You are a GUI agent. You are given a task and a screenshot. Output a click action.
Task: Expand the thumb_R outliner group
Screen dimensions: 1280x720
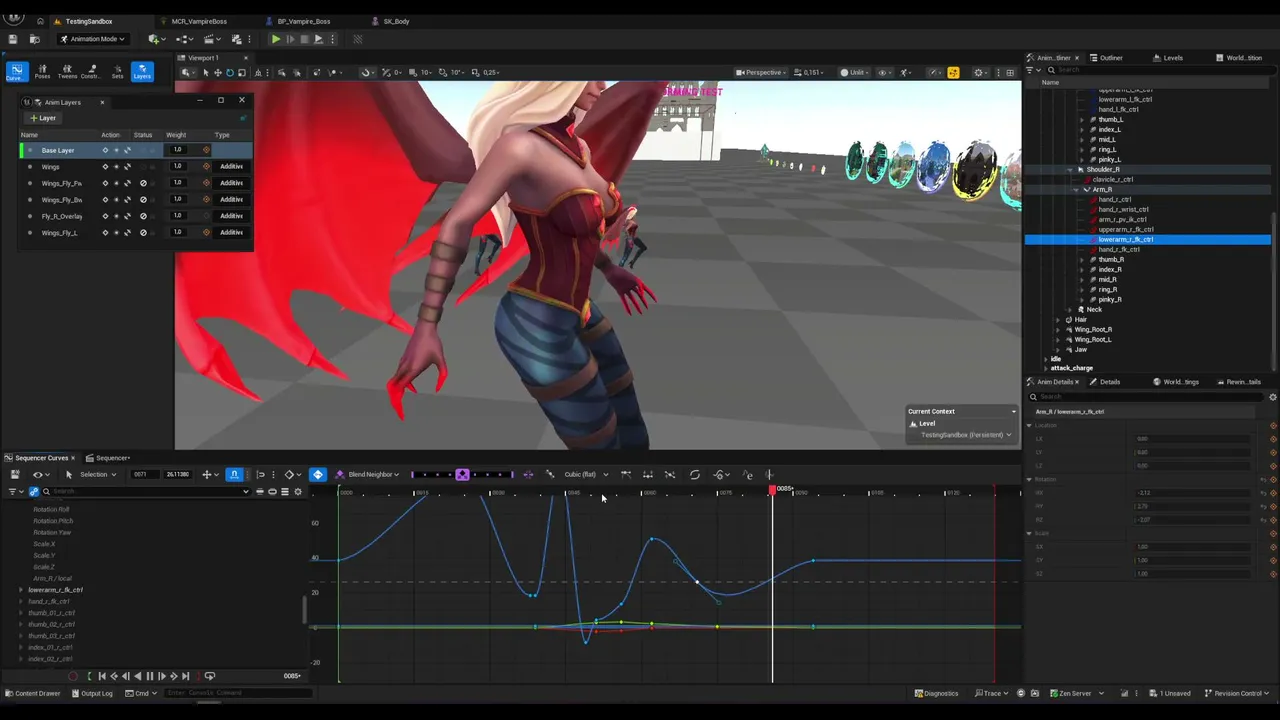pyautogui.click(x=1081, y=260)
